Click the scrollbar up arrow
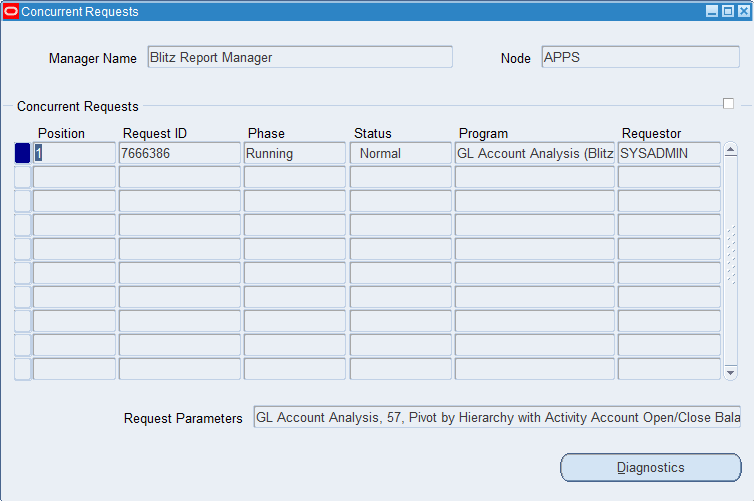754x501 pixels. pyautogui.click(x=730, y=150)
